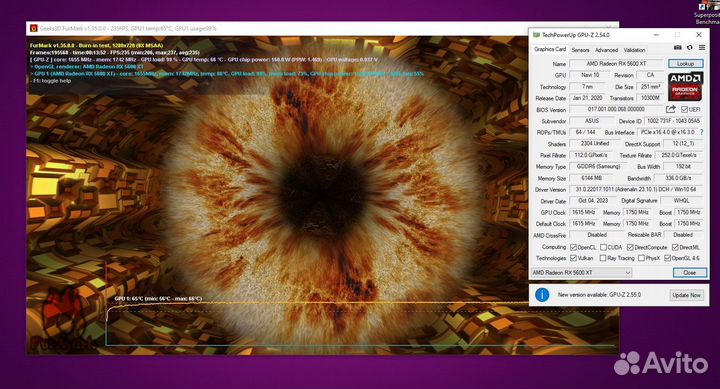Open the AMD Radeon RX 5600 XT GPU dropdown

click(x=581, y=272)
